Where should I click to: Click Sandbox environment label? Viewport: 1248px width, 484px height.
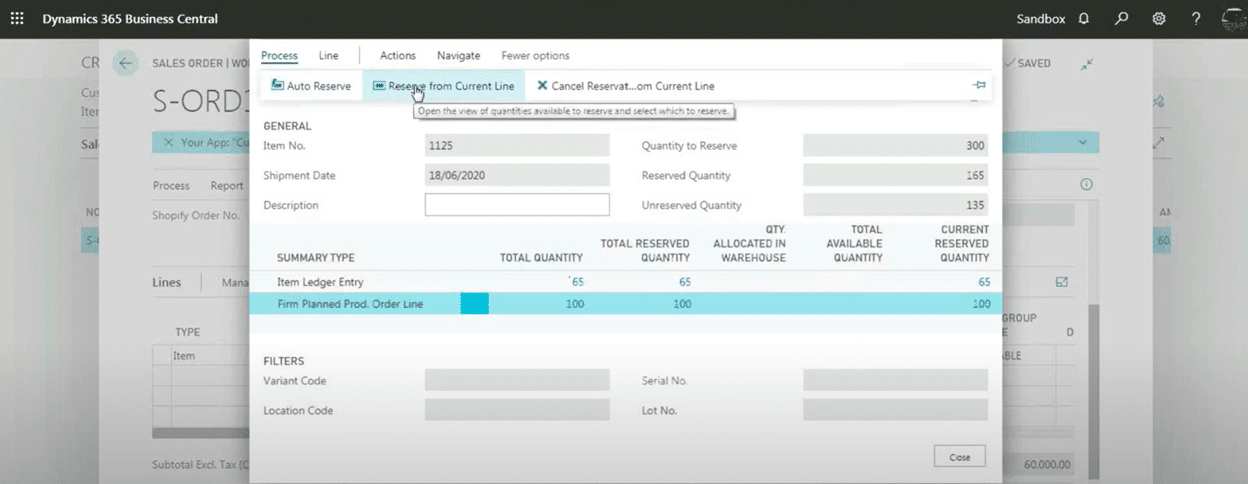(x=1041, y=19)
